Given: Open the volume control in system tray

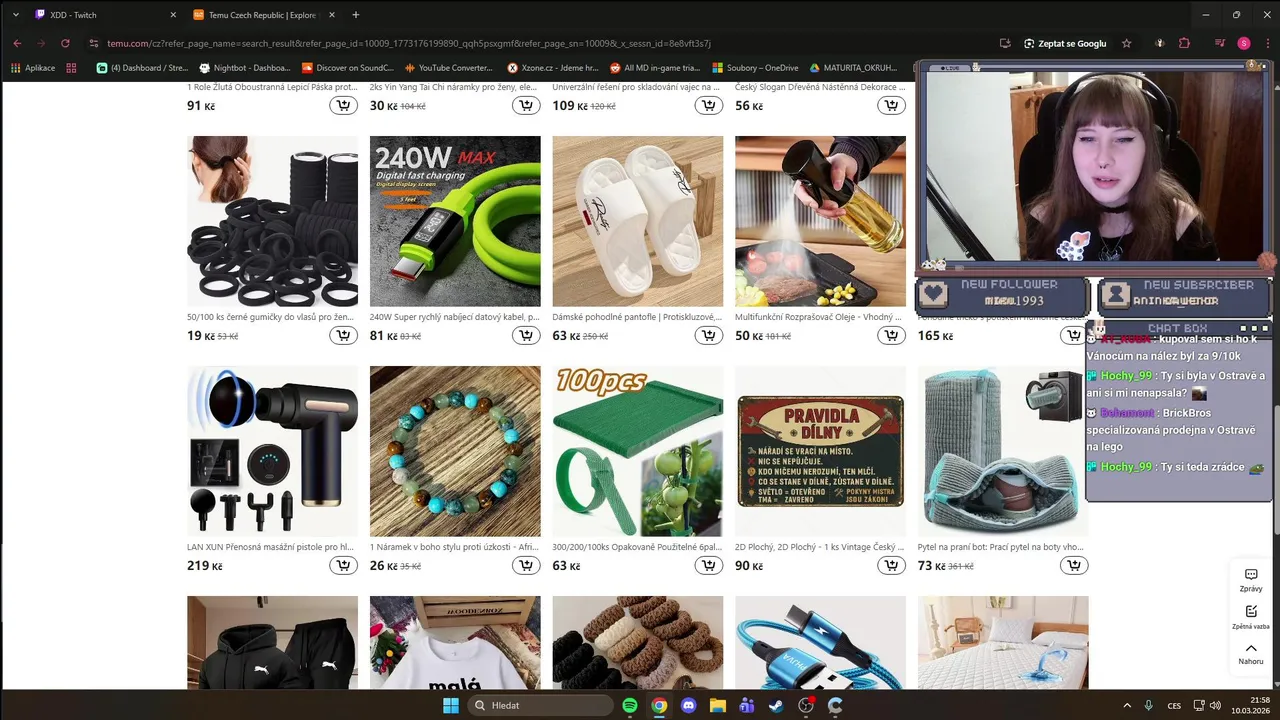Looking at the screenshot, I should (1215, 705).
